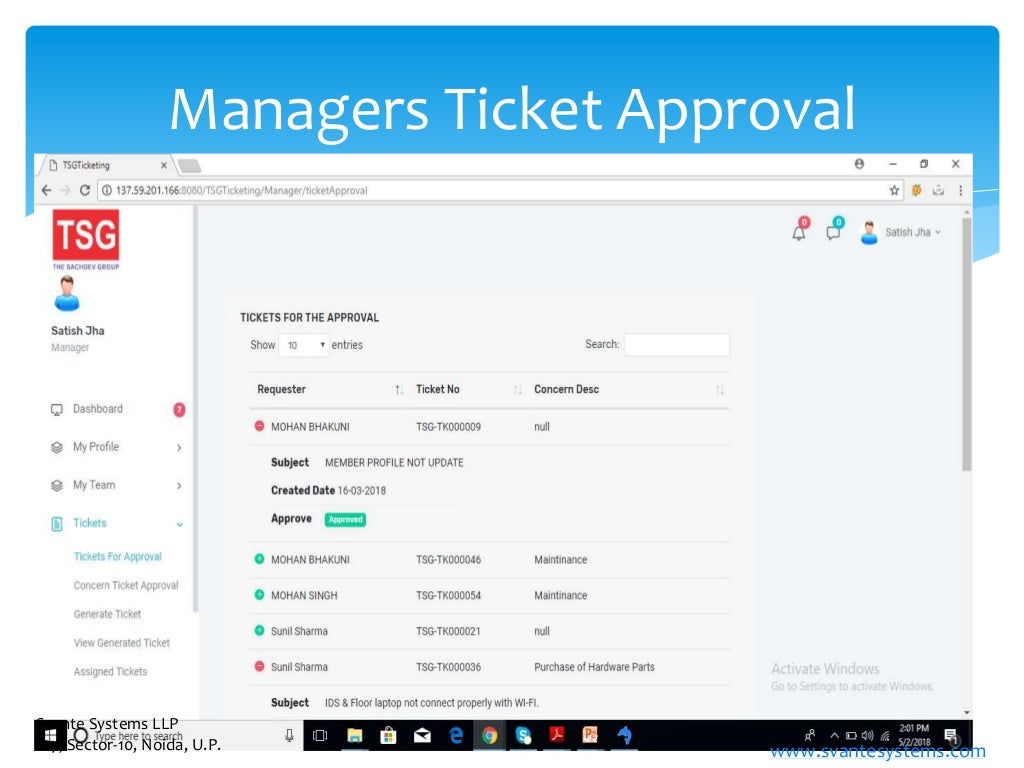Switch to the TSGTicketing browser tab
The image size is (1024, 768).
104,165
